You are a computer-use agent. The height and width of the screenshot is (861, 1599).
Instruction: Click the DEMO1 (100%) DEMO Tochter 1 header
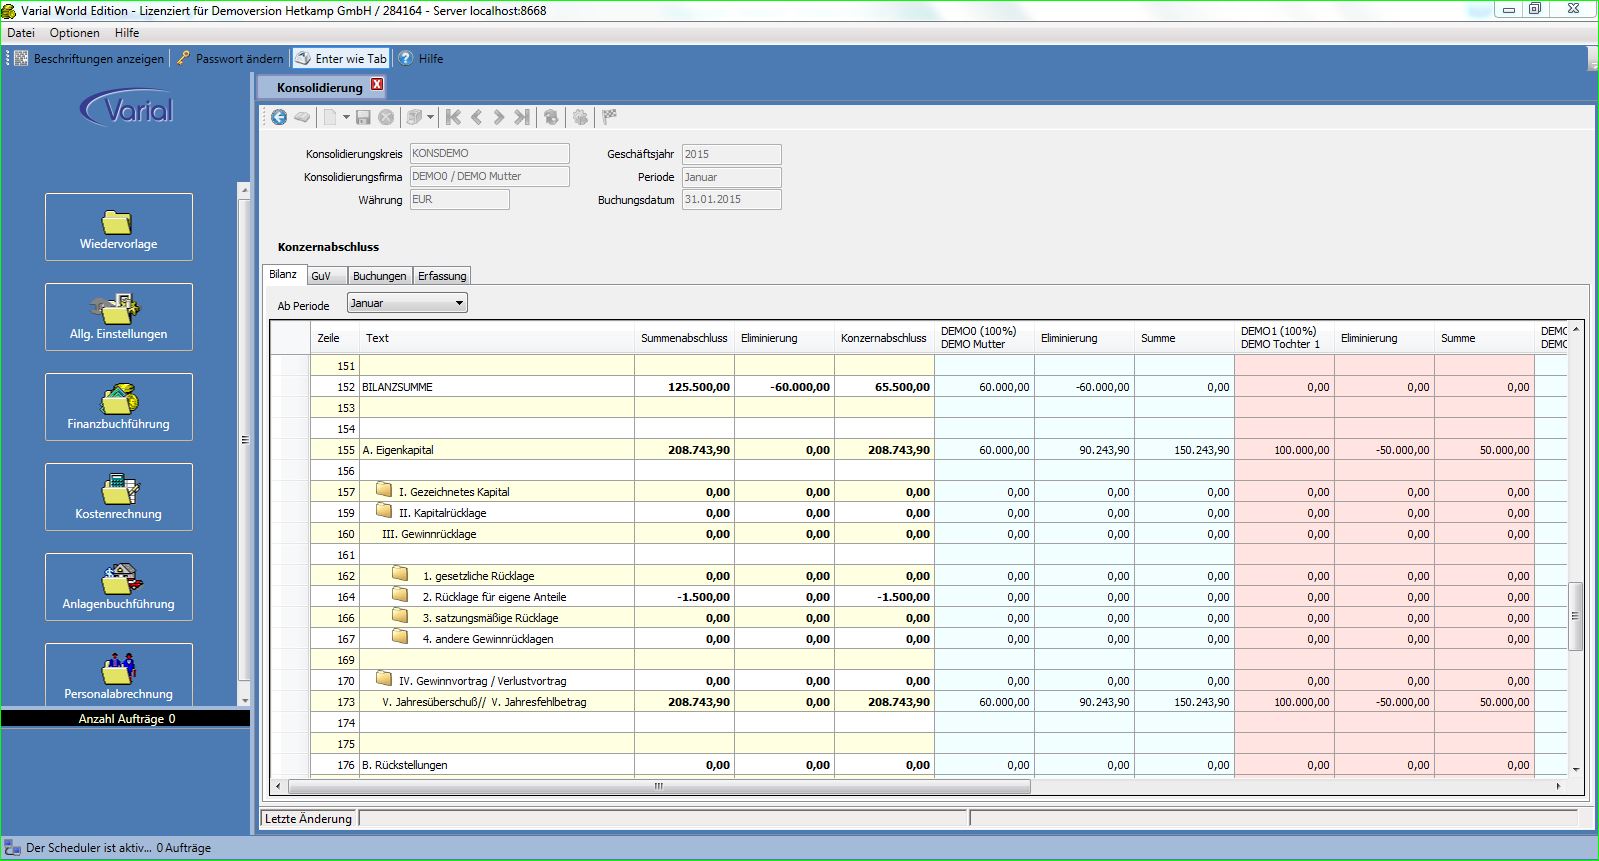[1284, 338]
